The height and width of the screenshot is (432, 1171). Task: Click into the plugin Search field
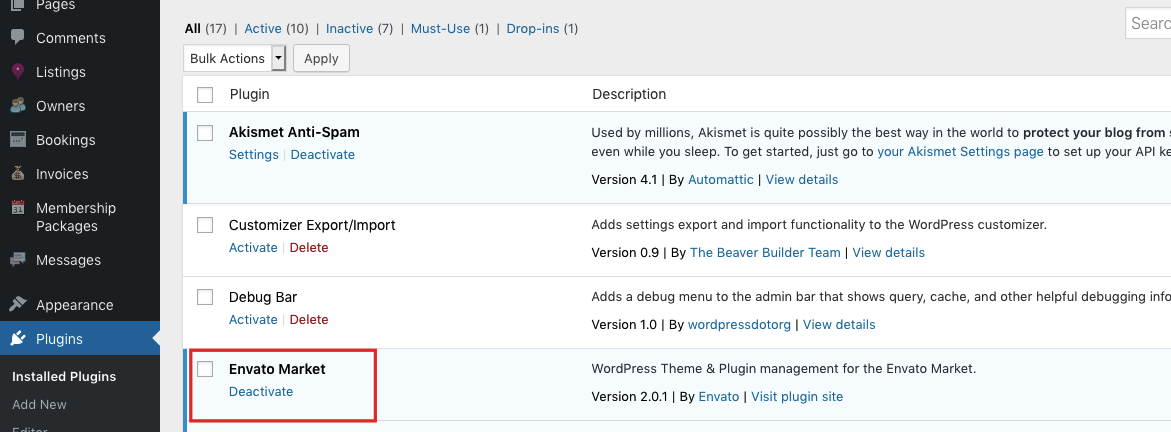click(x=1148, y=23)
